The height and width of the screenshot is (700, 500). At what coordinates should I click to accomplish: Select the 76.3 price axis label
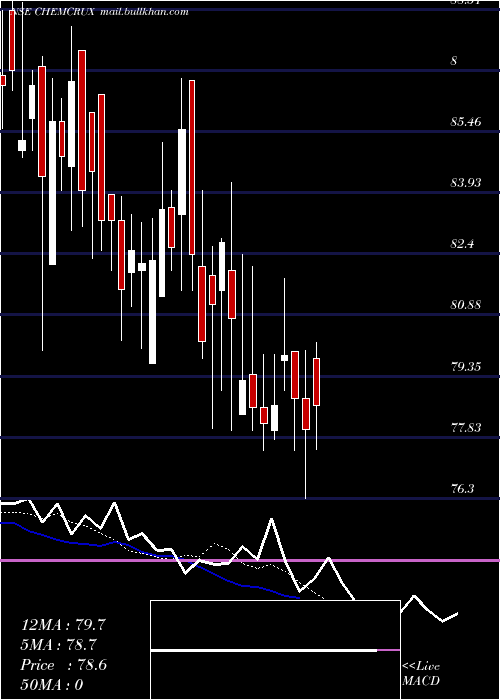tap(462, 489)
